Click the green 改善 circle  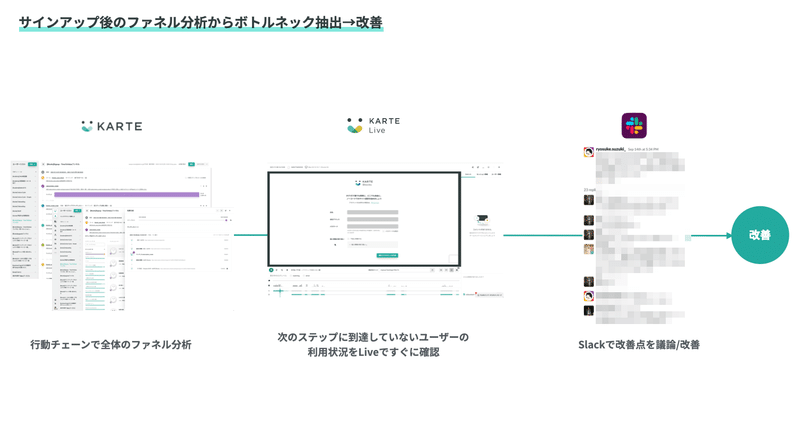pyautogui.click(x=760, y=235)
